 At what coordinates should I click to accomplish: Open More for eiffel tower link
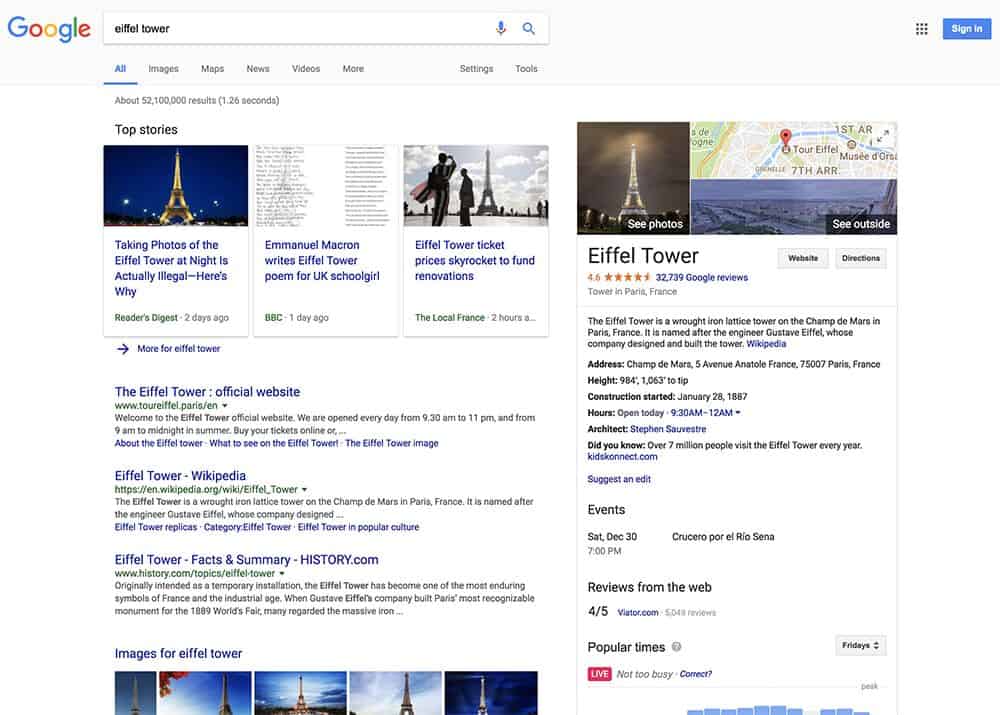click(179, 349)
